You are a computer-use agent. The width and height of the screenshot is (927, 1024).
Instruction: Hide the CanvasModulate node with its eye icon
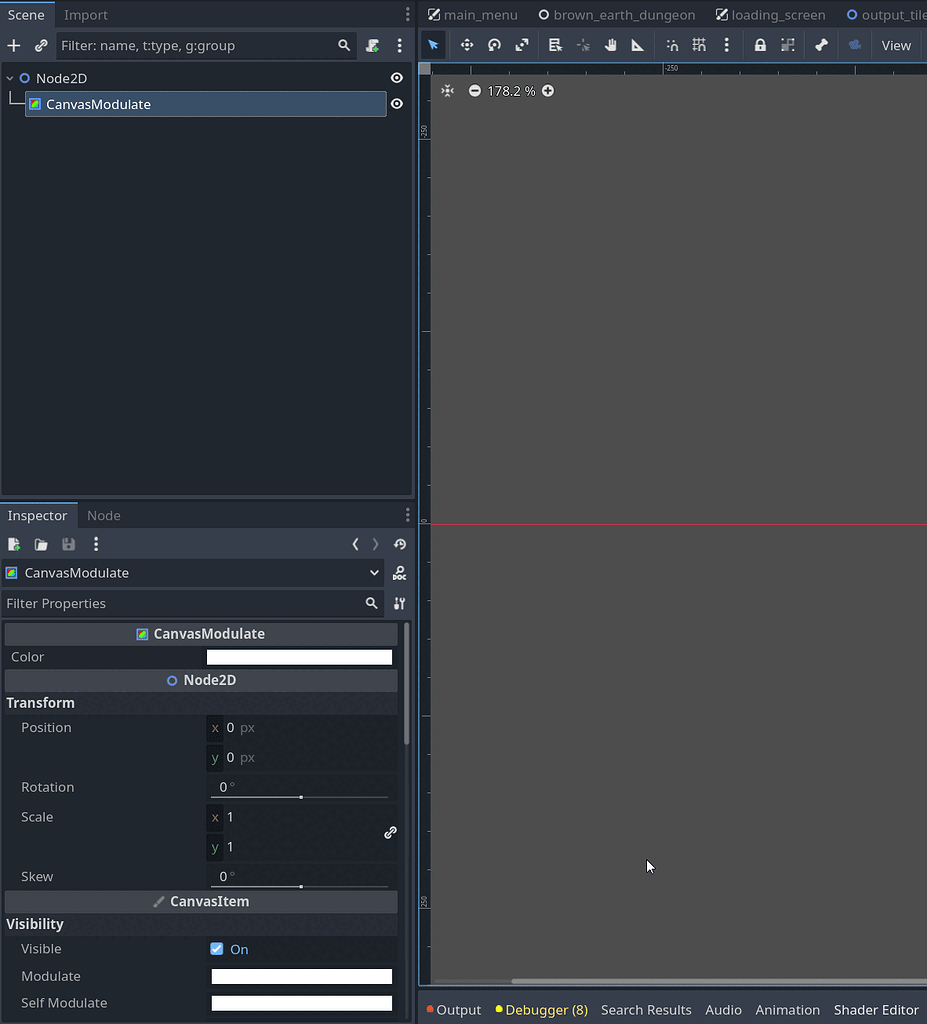396,104
